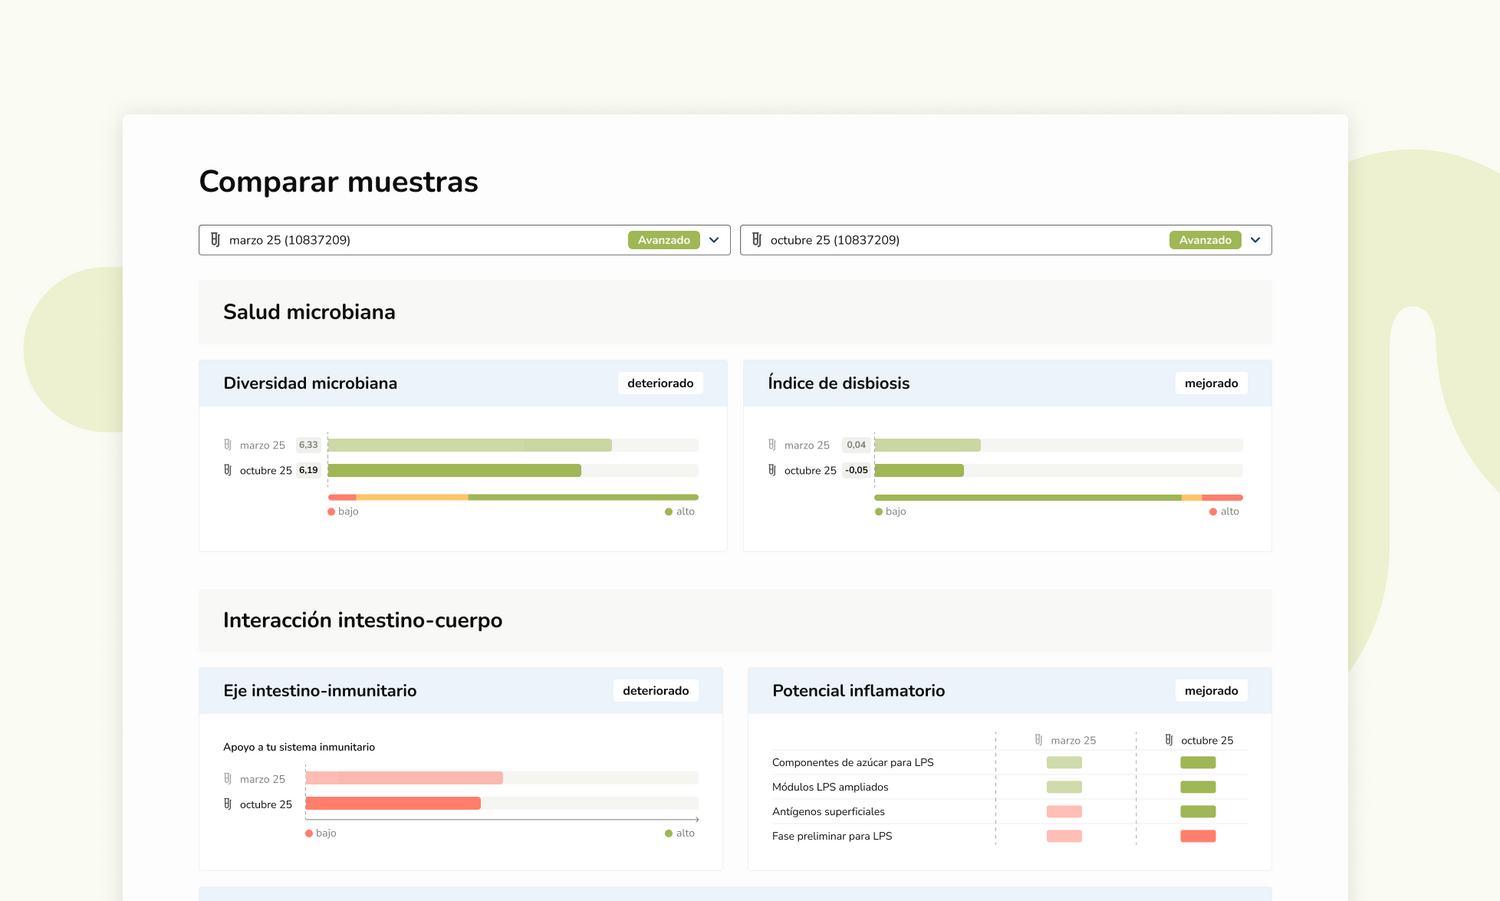Viewport: 1500px width, 901px height.
Task: Click Avanzado badge on octubre 25 selector
Action: (x=1204, y=240)
